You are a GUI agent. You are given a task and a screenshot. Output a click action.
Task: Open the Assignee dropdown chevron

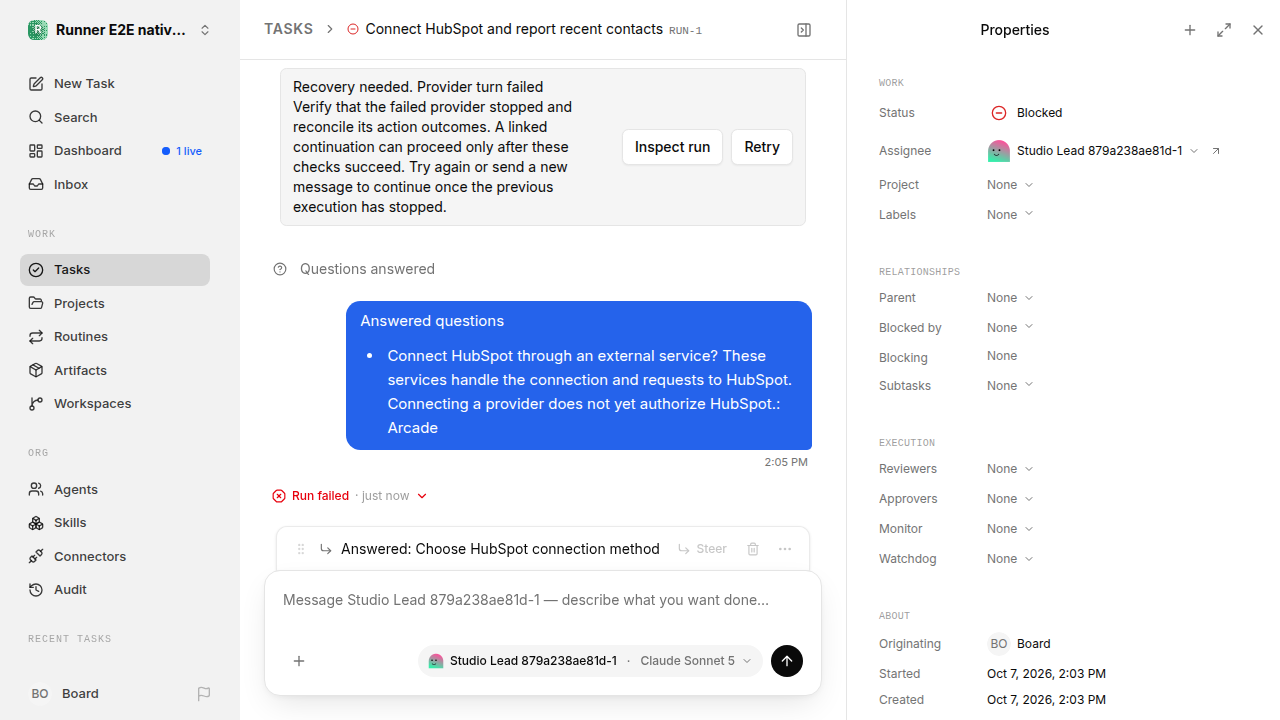click(1194, 151)
